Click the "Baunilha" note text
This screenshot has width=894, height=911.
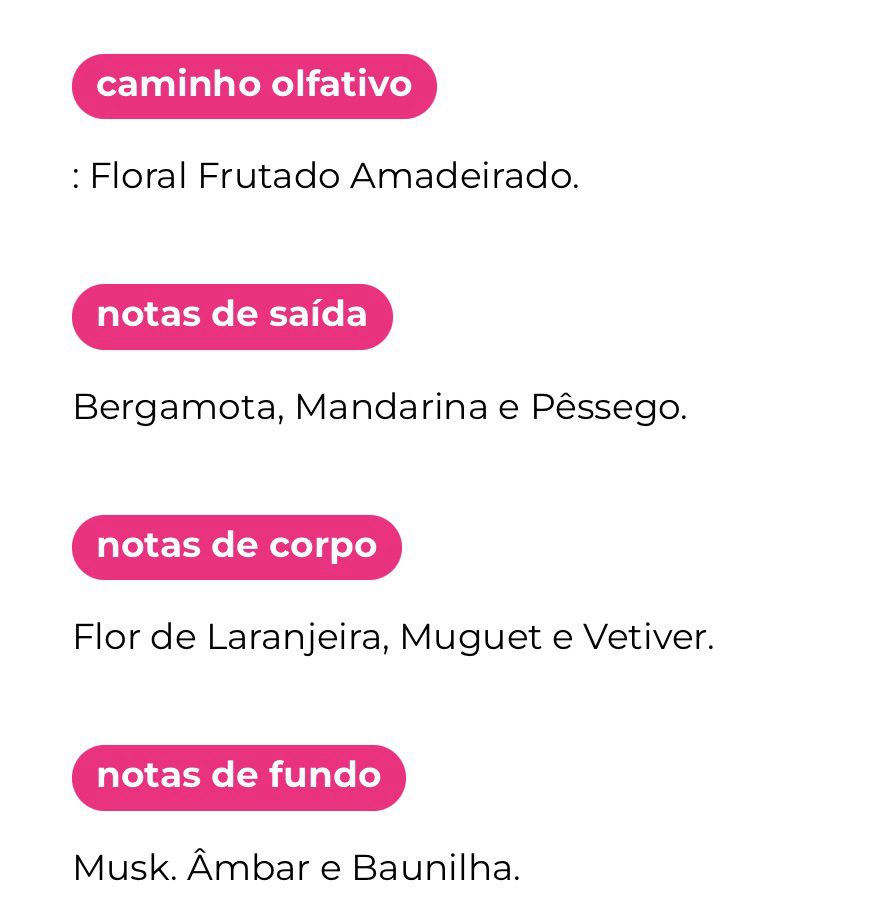[435, 868]
